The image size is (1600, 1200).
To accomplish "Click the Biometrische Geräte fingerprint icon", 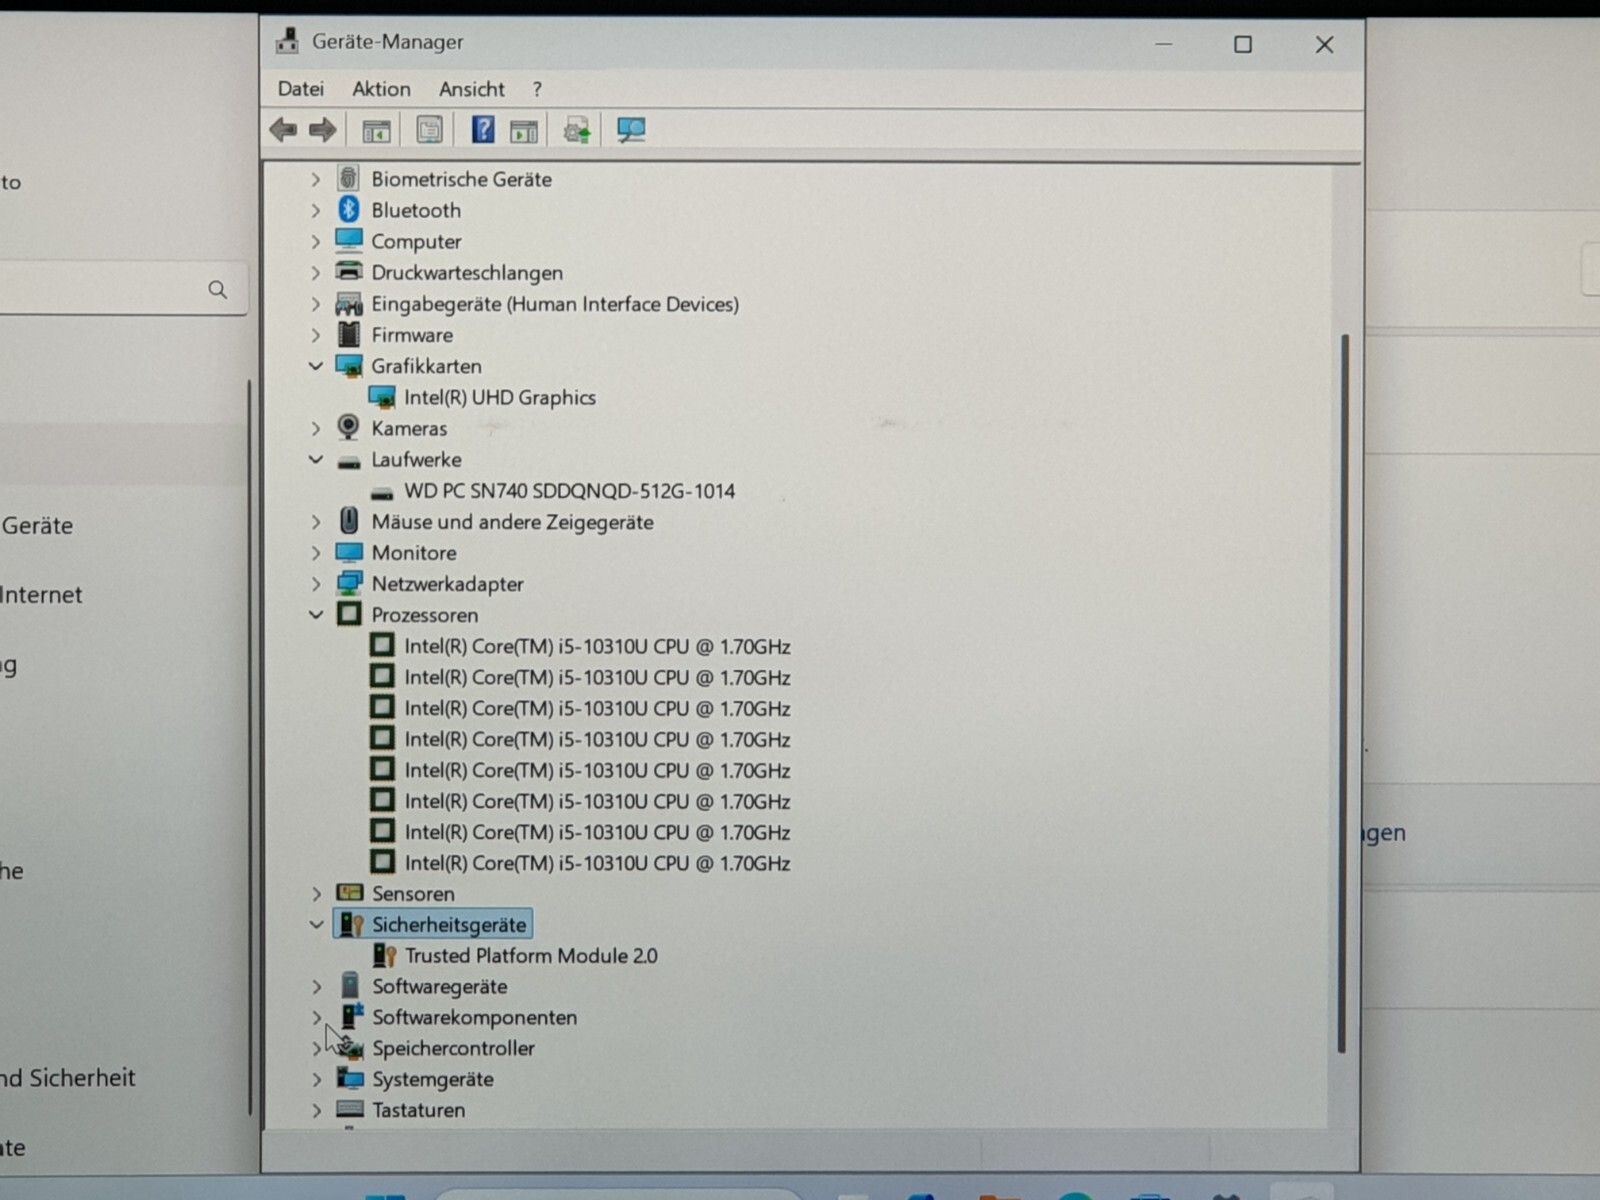I will (x=348, y=178).
